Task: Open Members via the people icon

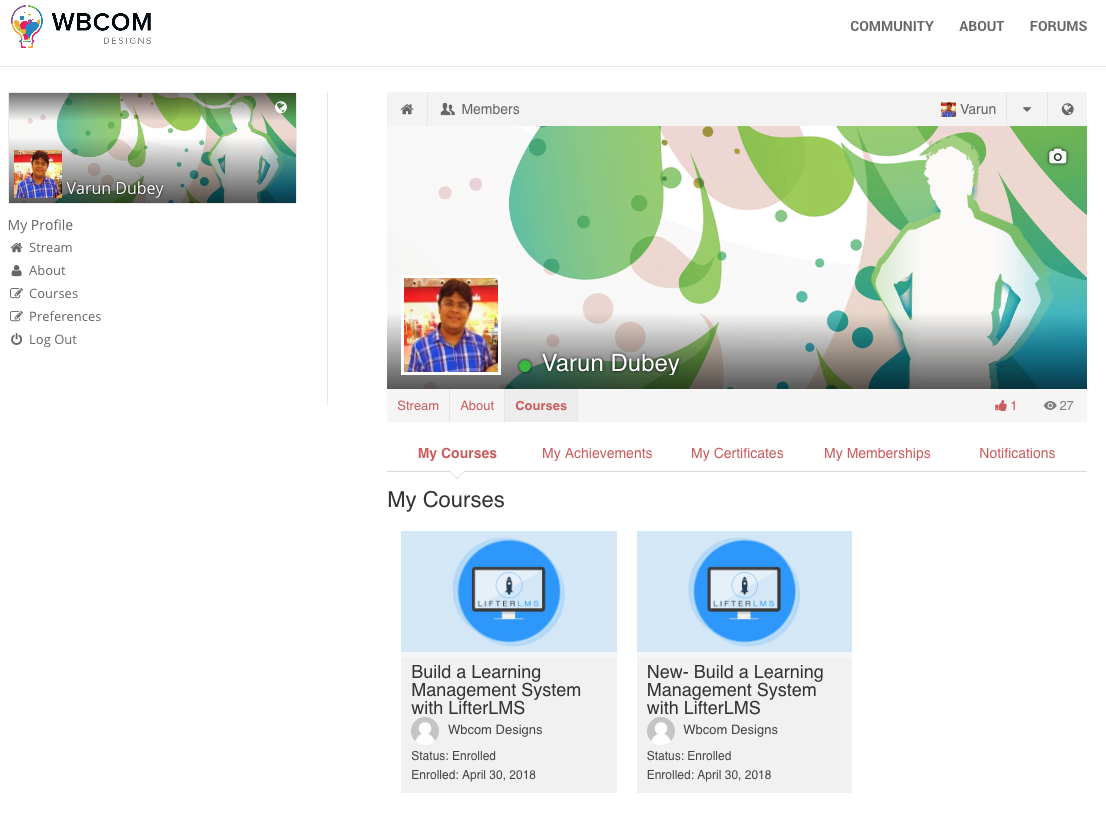Action: coord(447,109)
